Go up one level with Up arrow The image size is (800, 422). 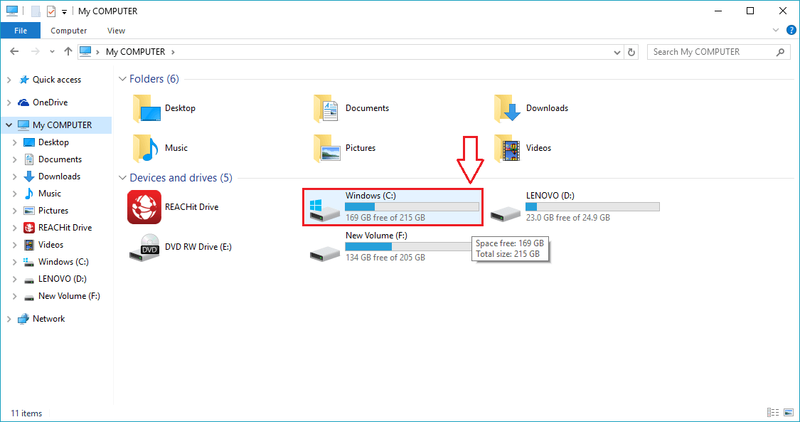click(68, 52)
